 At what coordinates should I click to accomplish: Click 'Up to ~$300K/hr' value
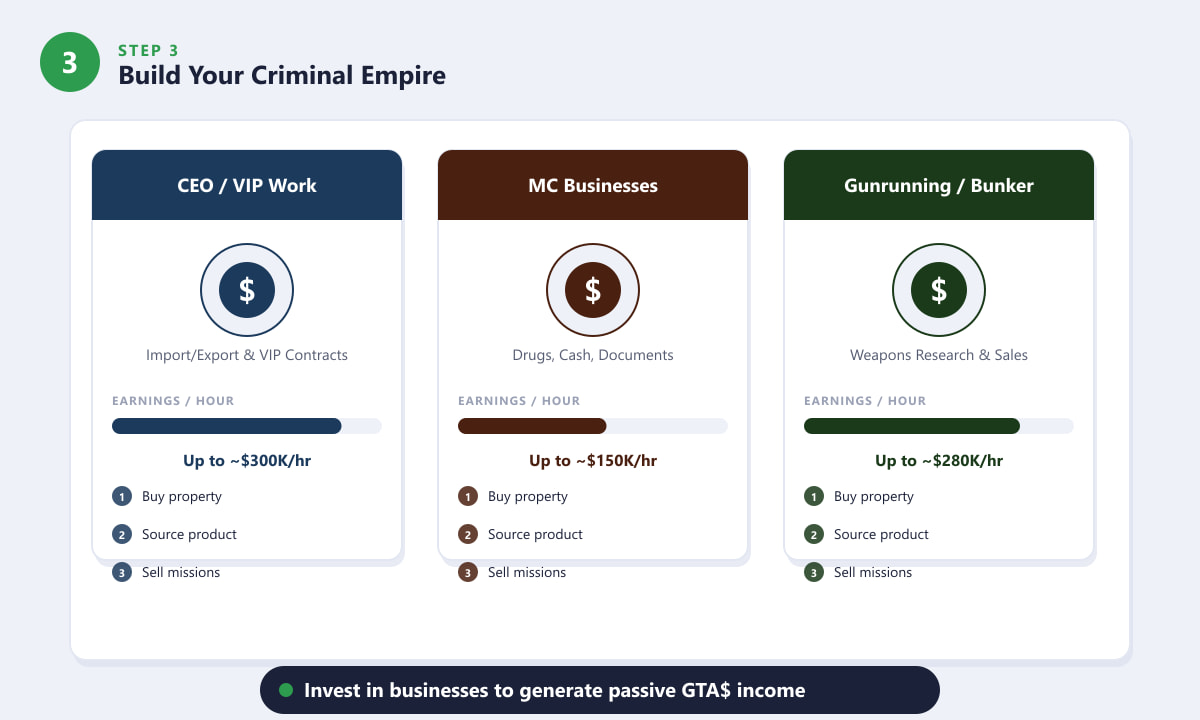[247, 461]
